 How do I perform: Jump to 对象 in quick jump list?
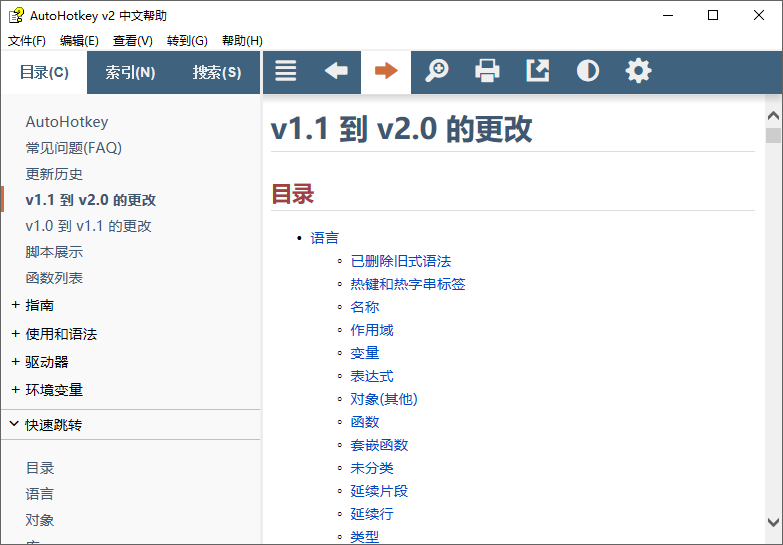click(39, 520)
